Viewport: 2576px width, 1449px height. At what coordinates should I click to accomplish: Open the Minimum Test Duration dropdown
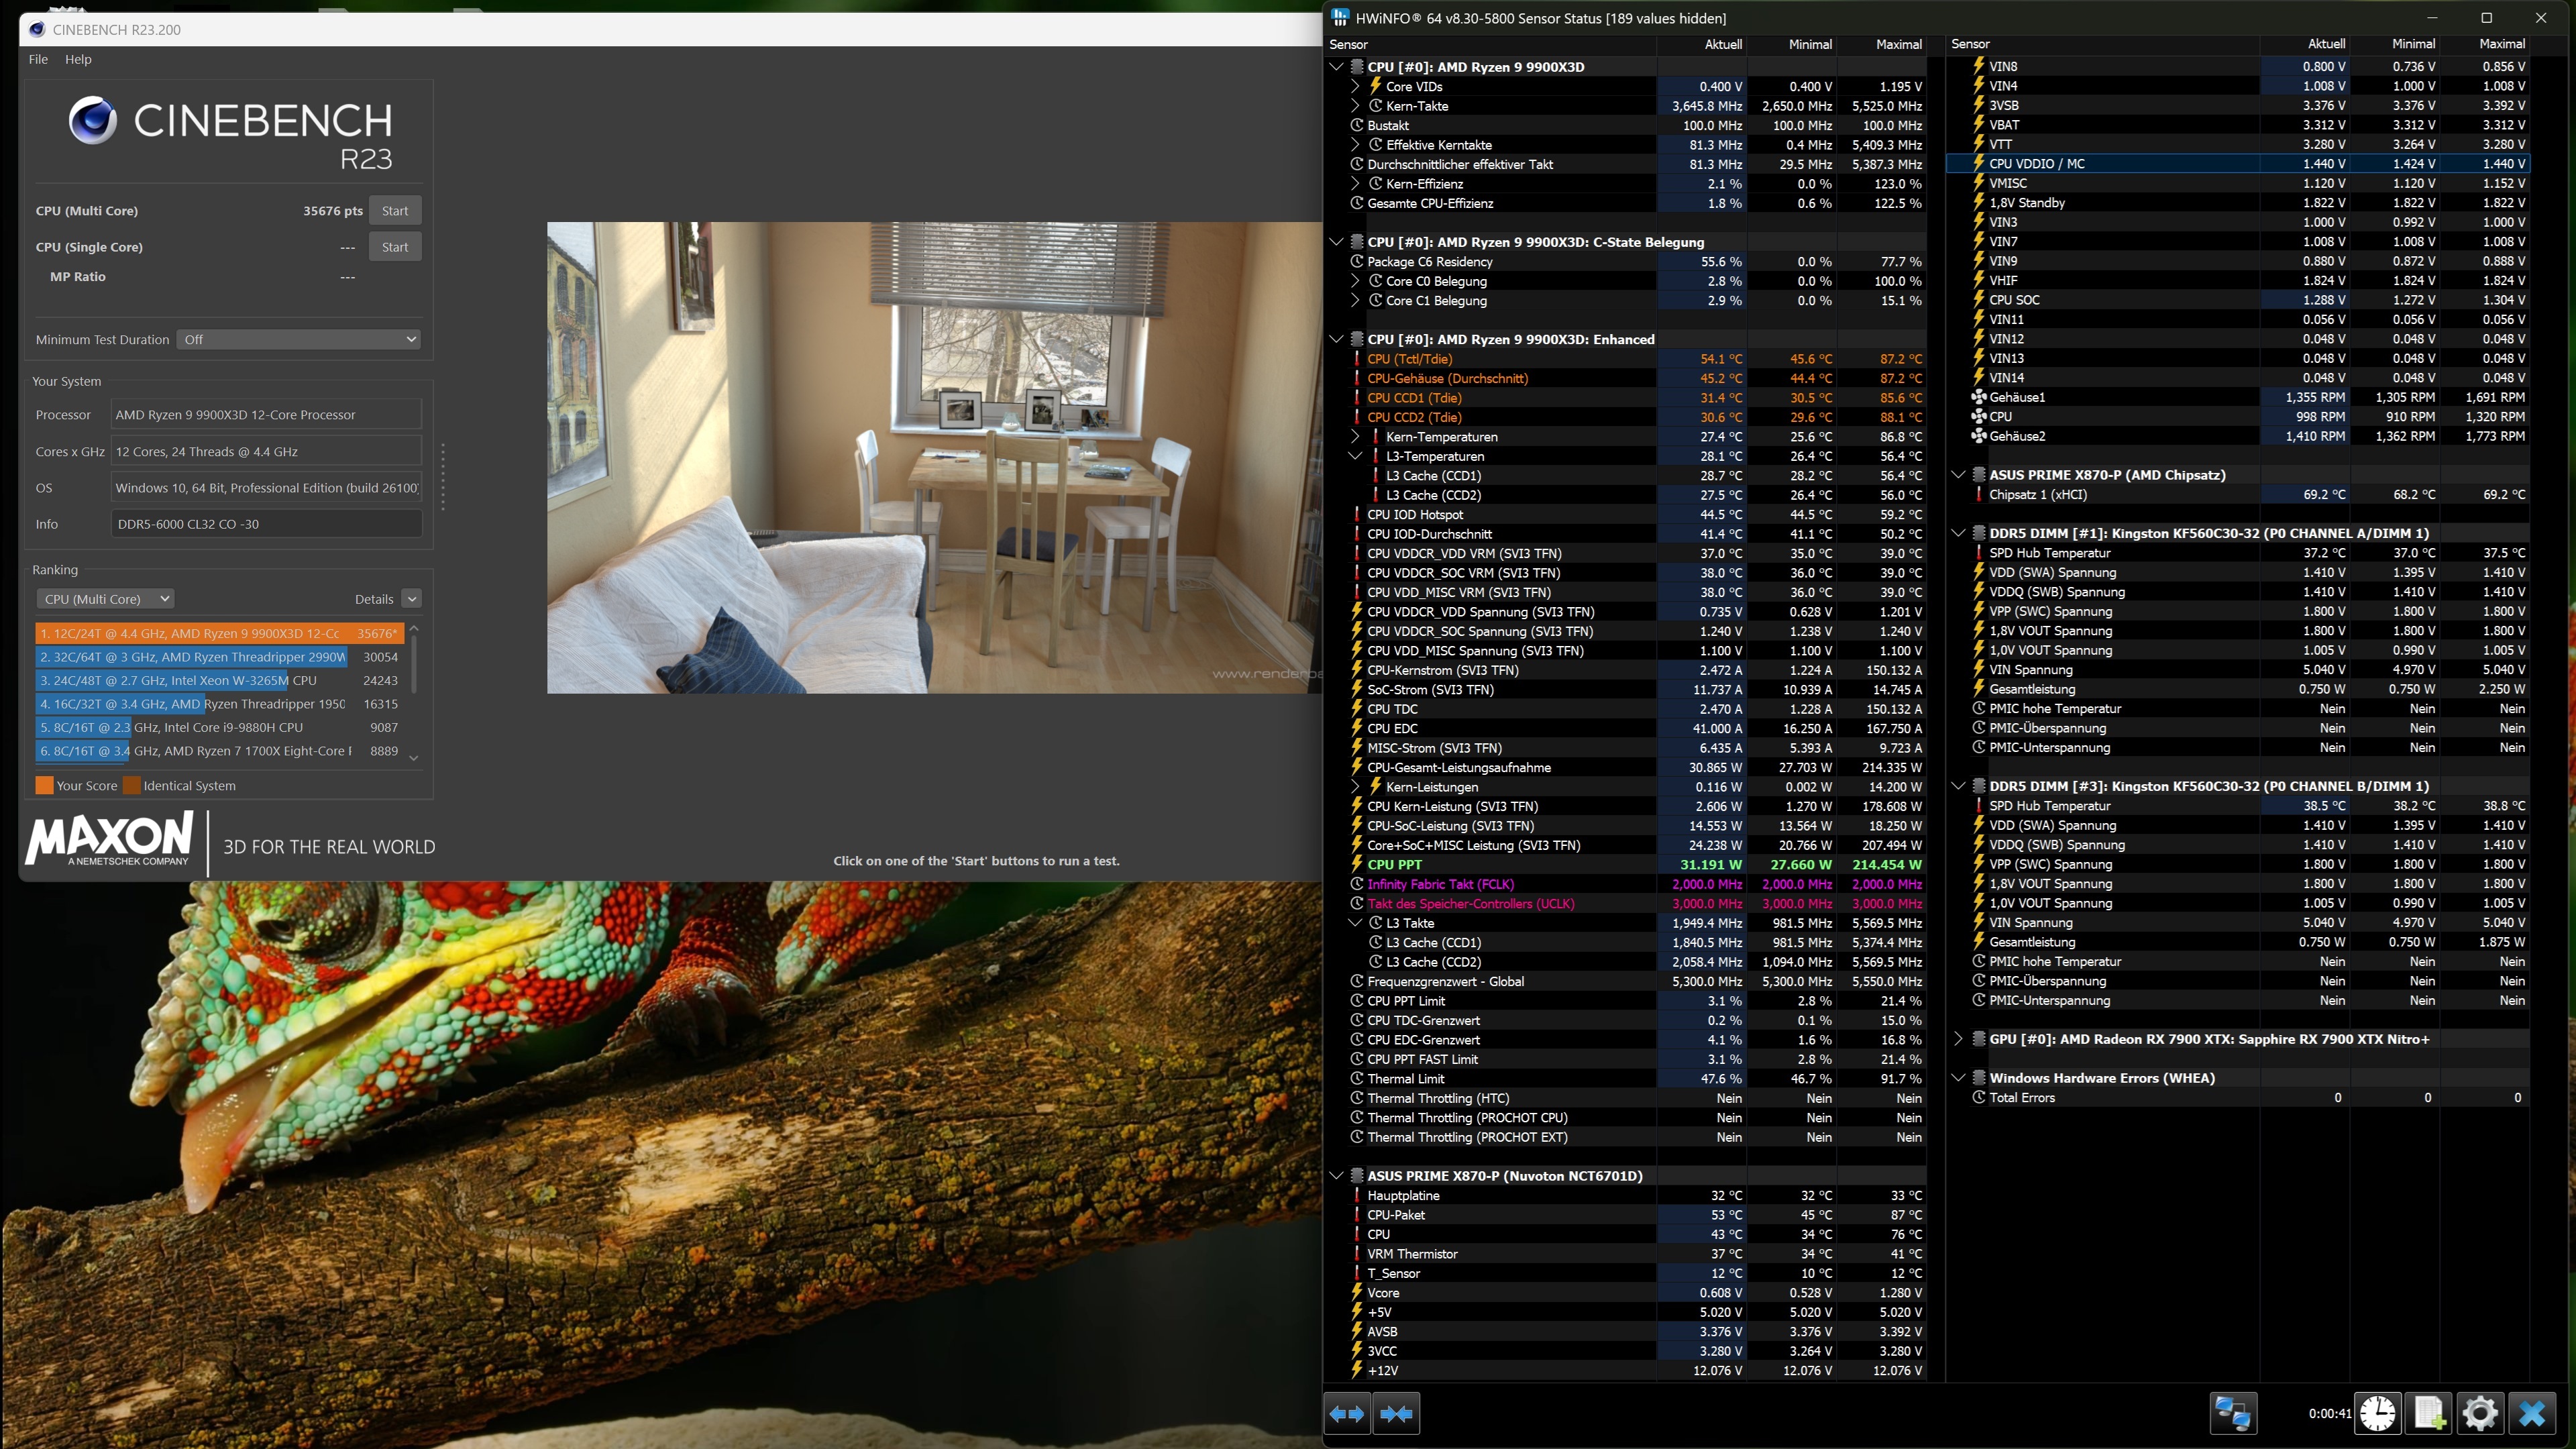(x=298, y=339)
